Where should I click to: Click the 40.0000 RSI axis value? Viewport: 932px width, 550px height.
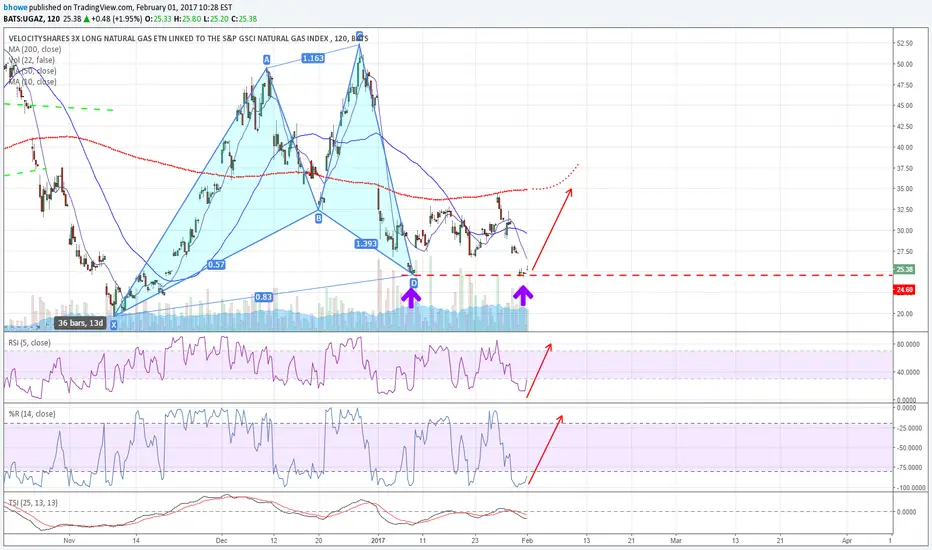coord(909,372)
